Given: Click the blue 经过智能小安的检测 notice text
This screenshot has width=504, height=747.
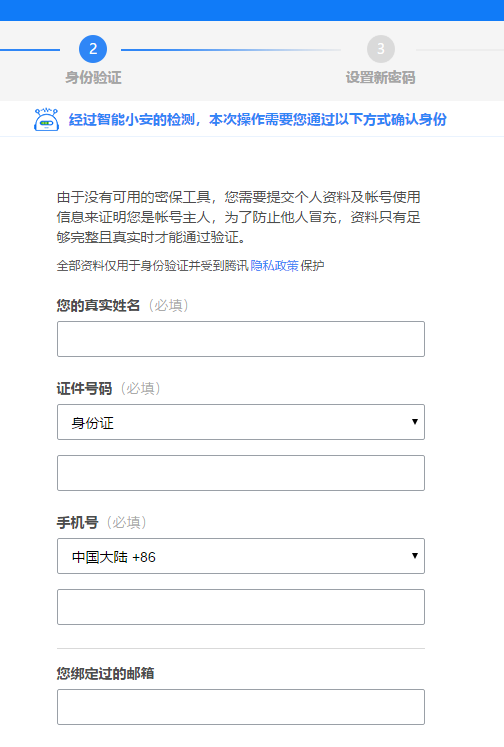Looking at the screenshot, I should (x=258, y=119).
